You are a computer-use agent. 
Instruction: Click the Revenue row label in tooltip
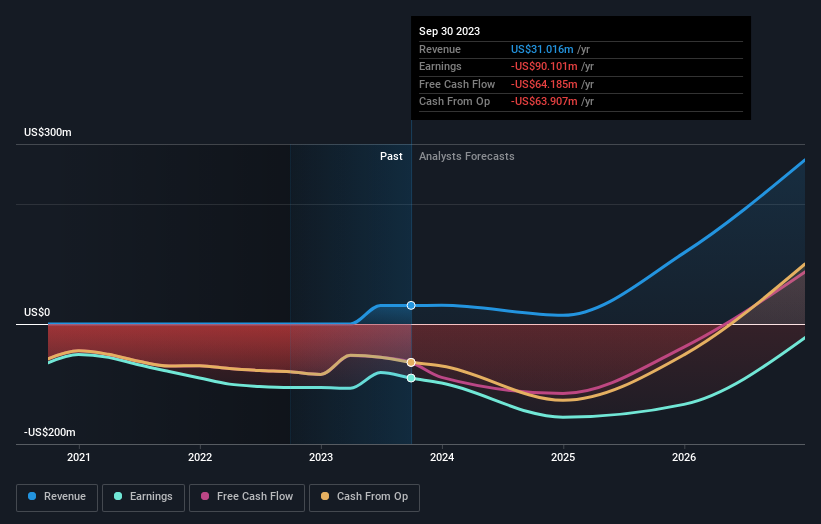[440, 49]
